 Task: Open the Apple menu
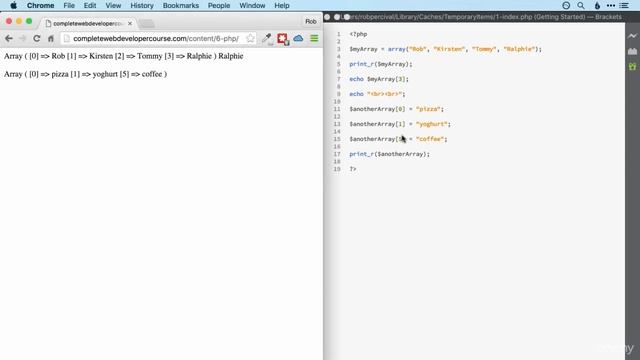click(x=13, y=5)
